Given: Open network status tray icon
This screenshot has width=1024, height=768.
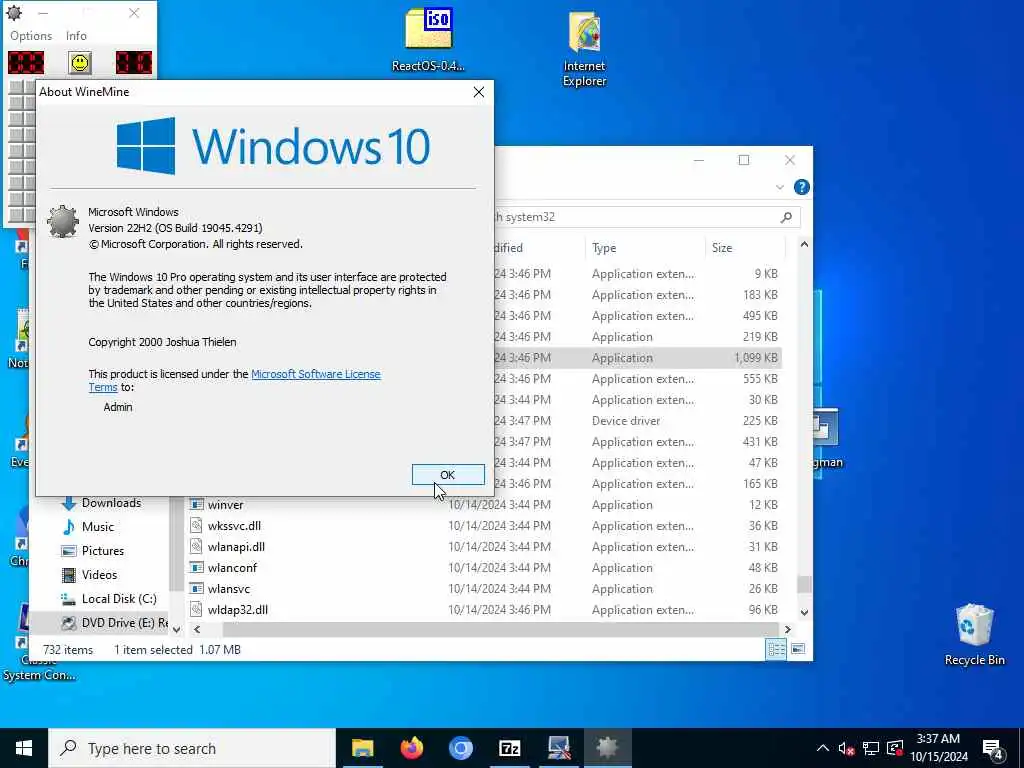Looking at the screenshot, I should 871,748.
